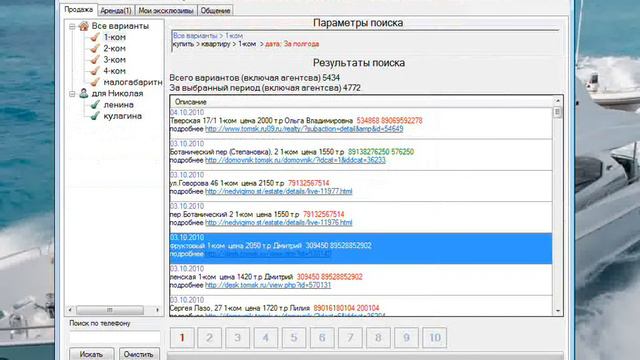Go to results page 3
The image size is (640, 360).
point(238,338)
